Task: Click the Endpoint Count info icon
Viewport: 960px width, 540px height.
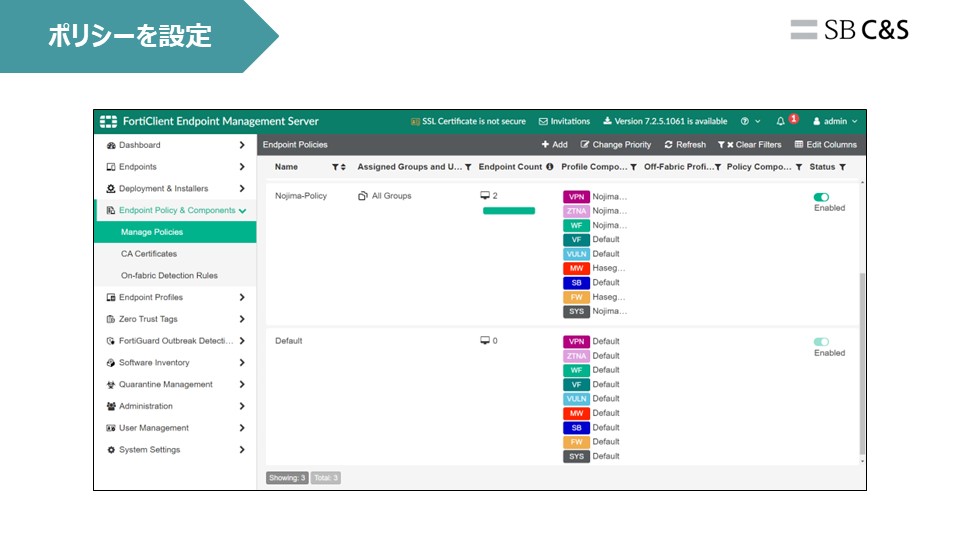Action: pos(550,167)
